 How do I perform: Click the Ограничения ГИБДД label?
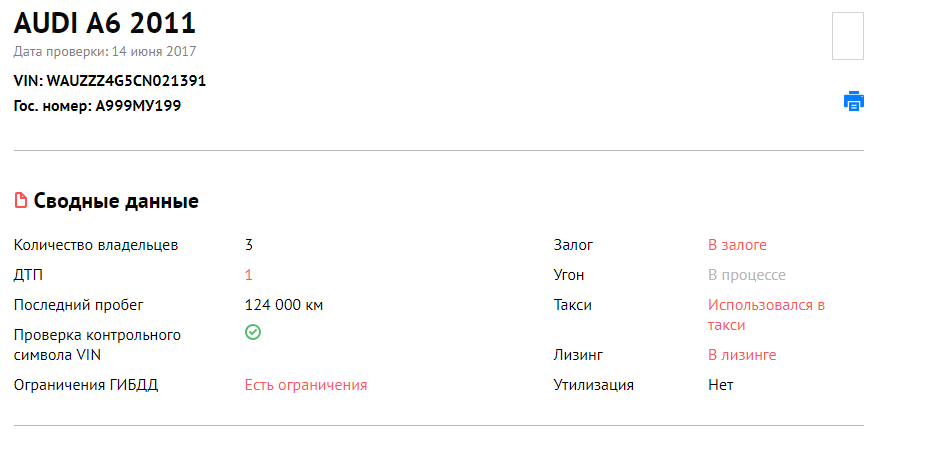tap(86, 385)
